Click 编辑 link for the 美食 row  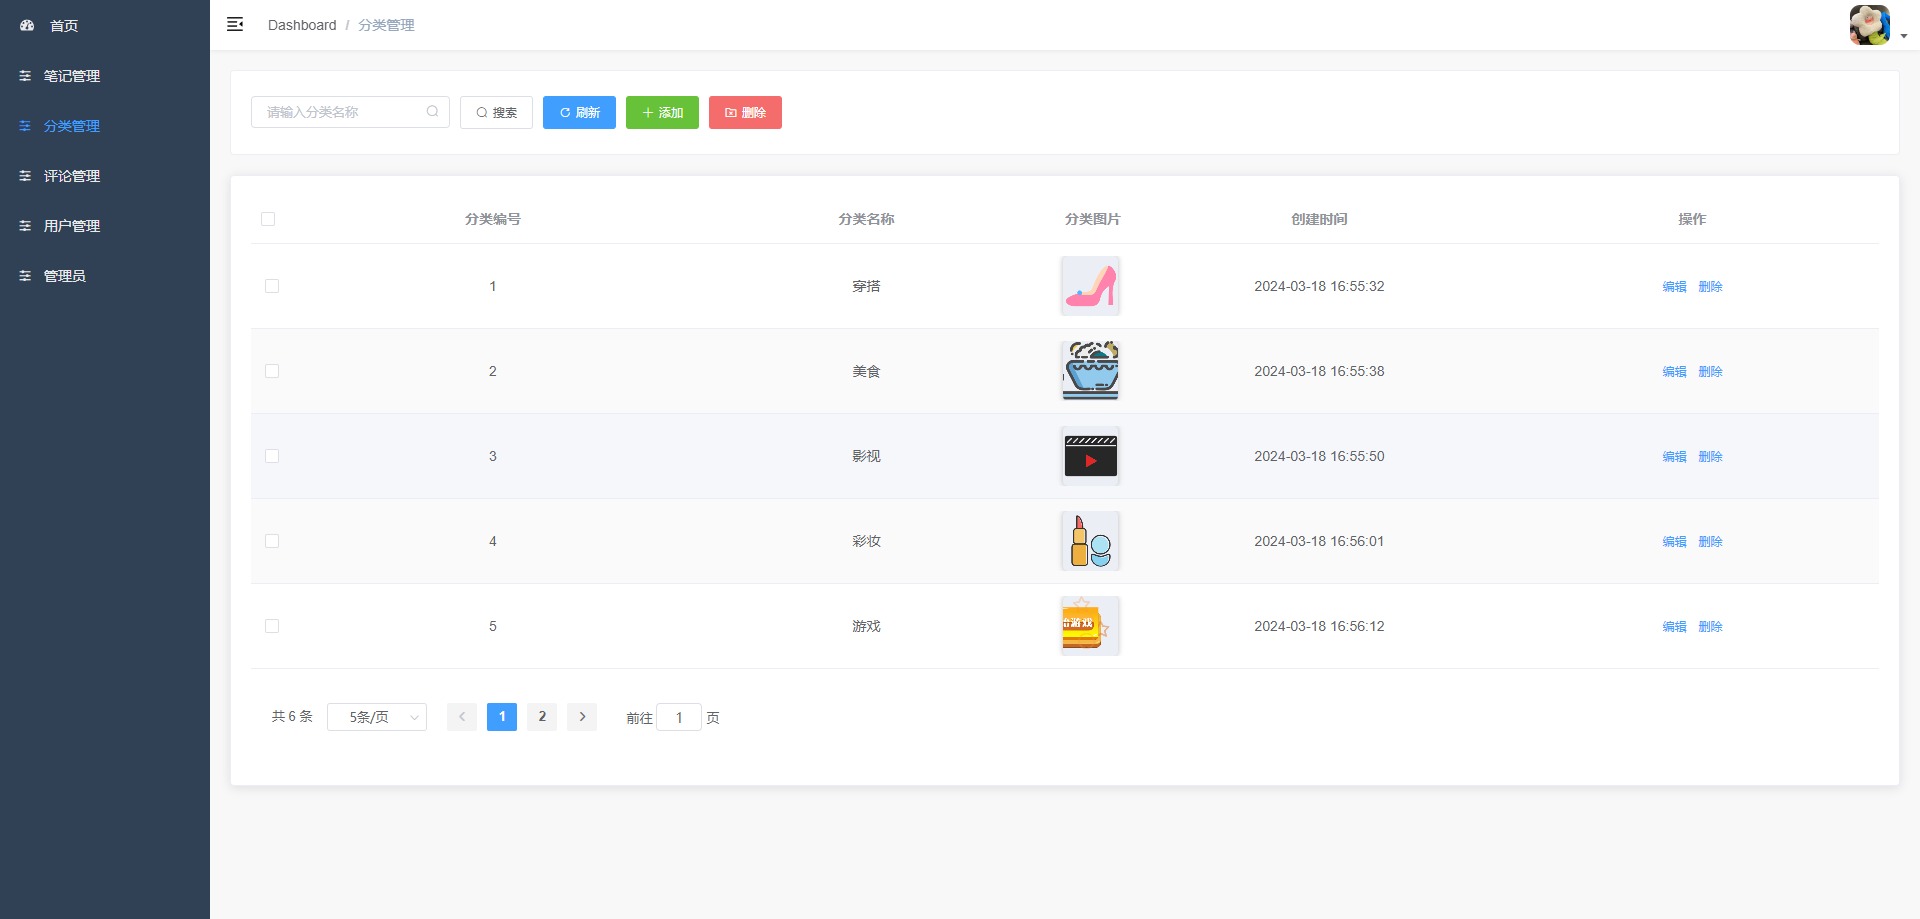(1674, 371)
